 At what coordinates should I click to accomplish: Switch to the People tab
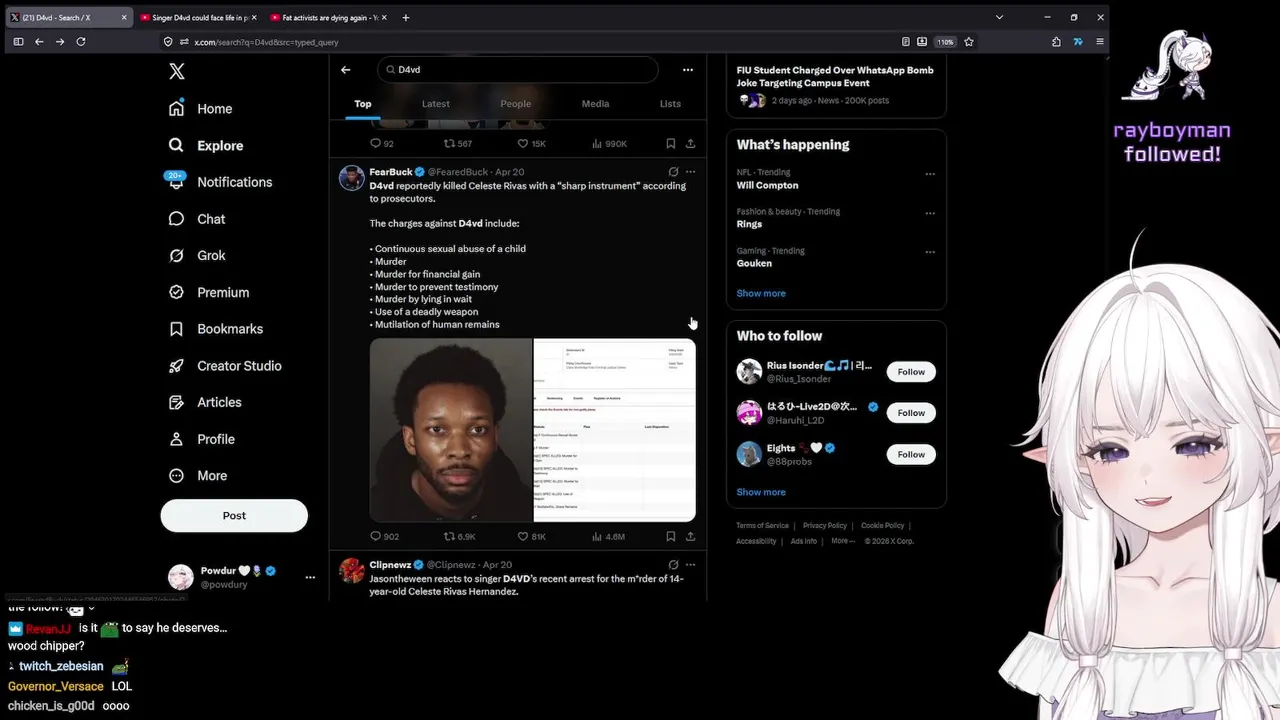[516, 104]
